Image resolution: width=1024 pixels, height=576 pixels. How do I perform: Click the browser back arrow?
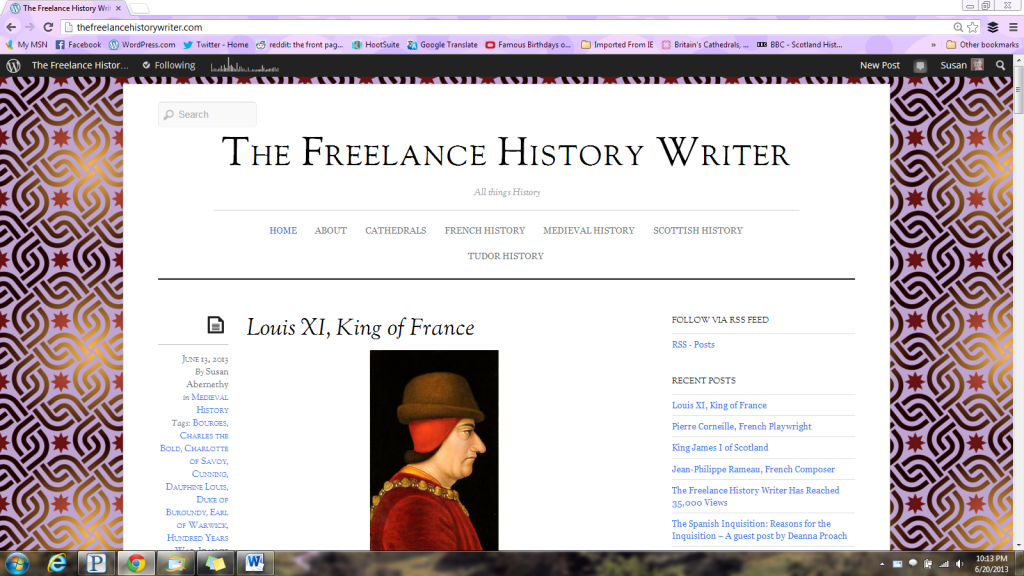point(11,27)
